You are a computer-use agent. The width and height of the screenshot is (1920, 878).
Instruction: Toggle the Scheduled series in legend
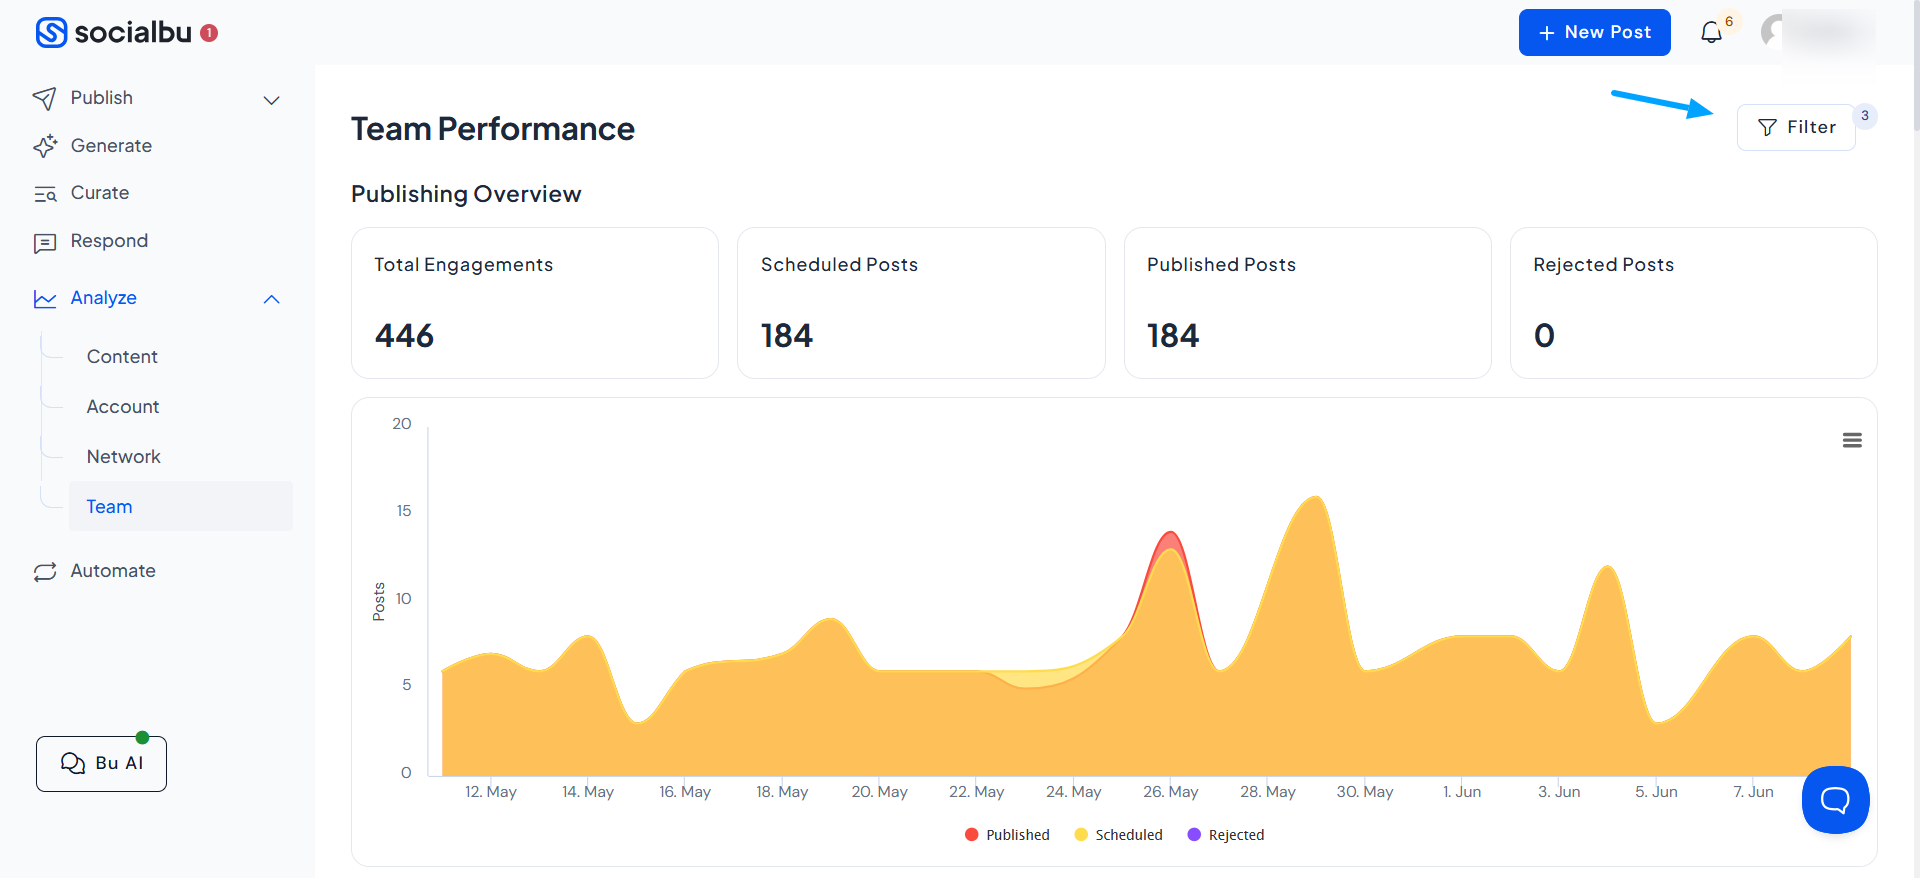[1118, 835]
